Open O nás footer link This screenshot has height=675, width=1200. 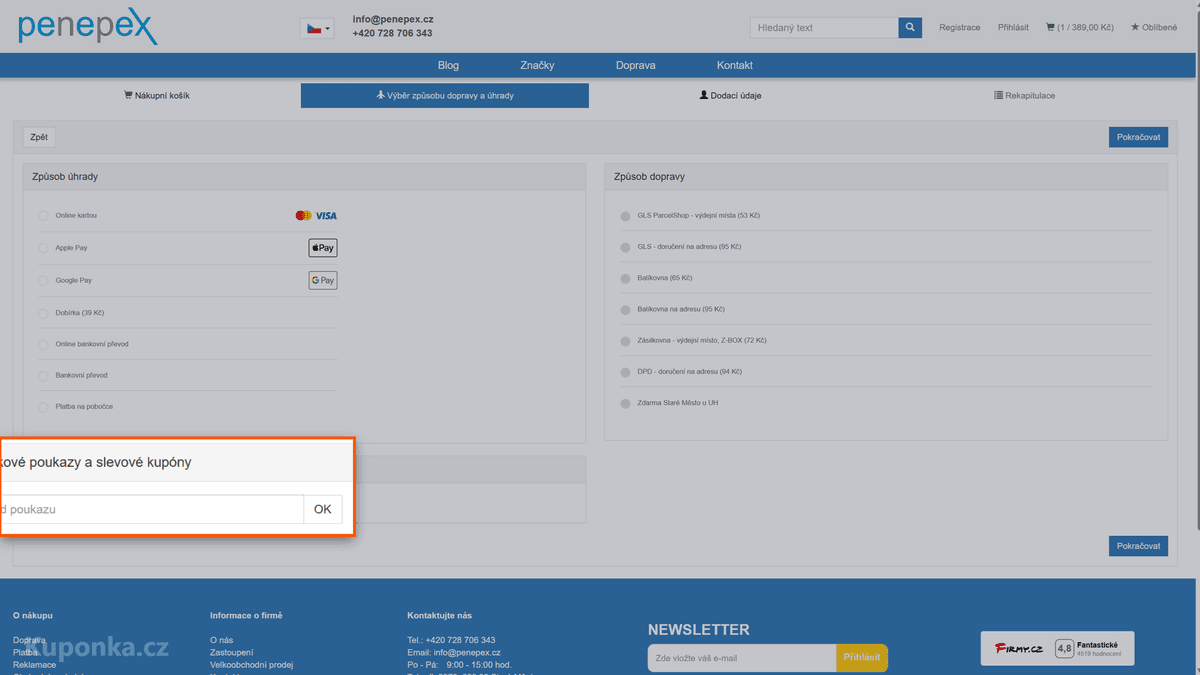222,640
